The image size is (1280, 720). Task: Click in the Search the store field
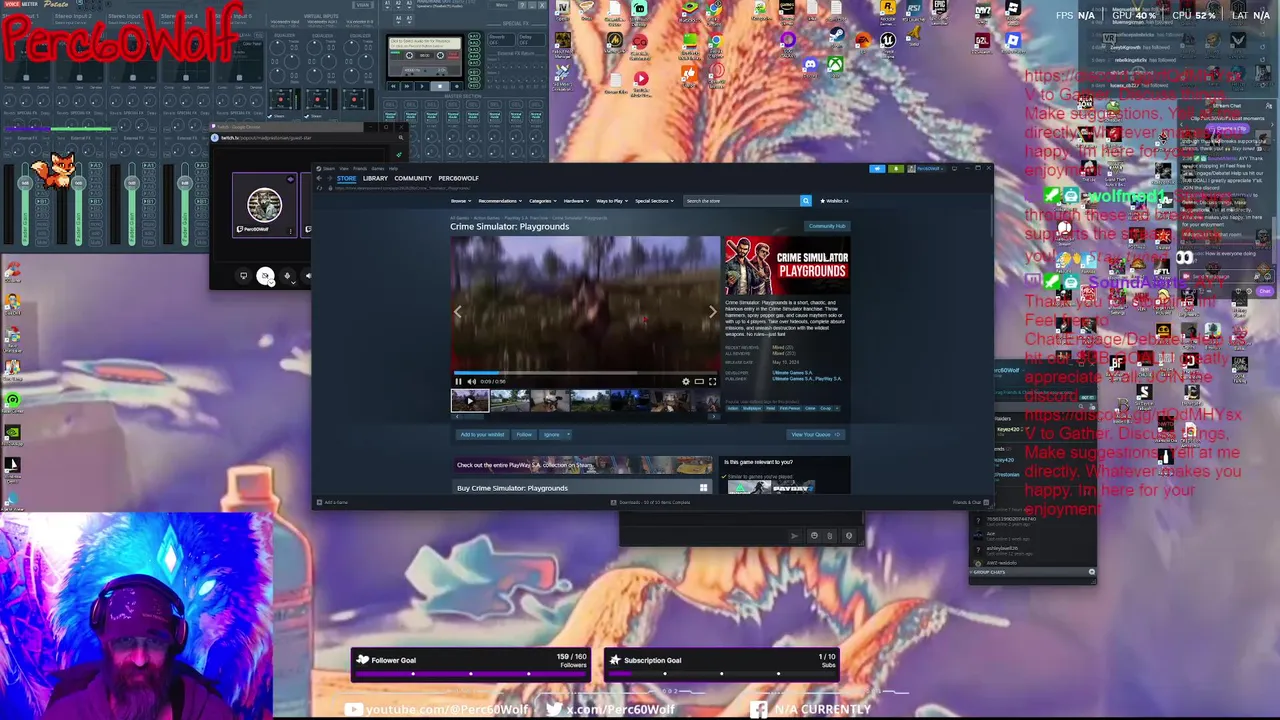point(741,201)
